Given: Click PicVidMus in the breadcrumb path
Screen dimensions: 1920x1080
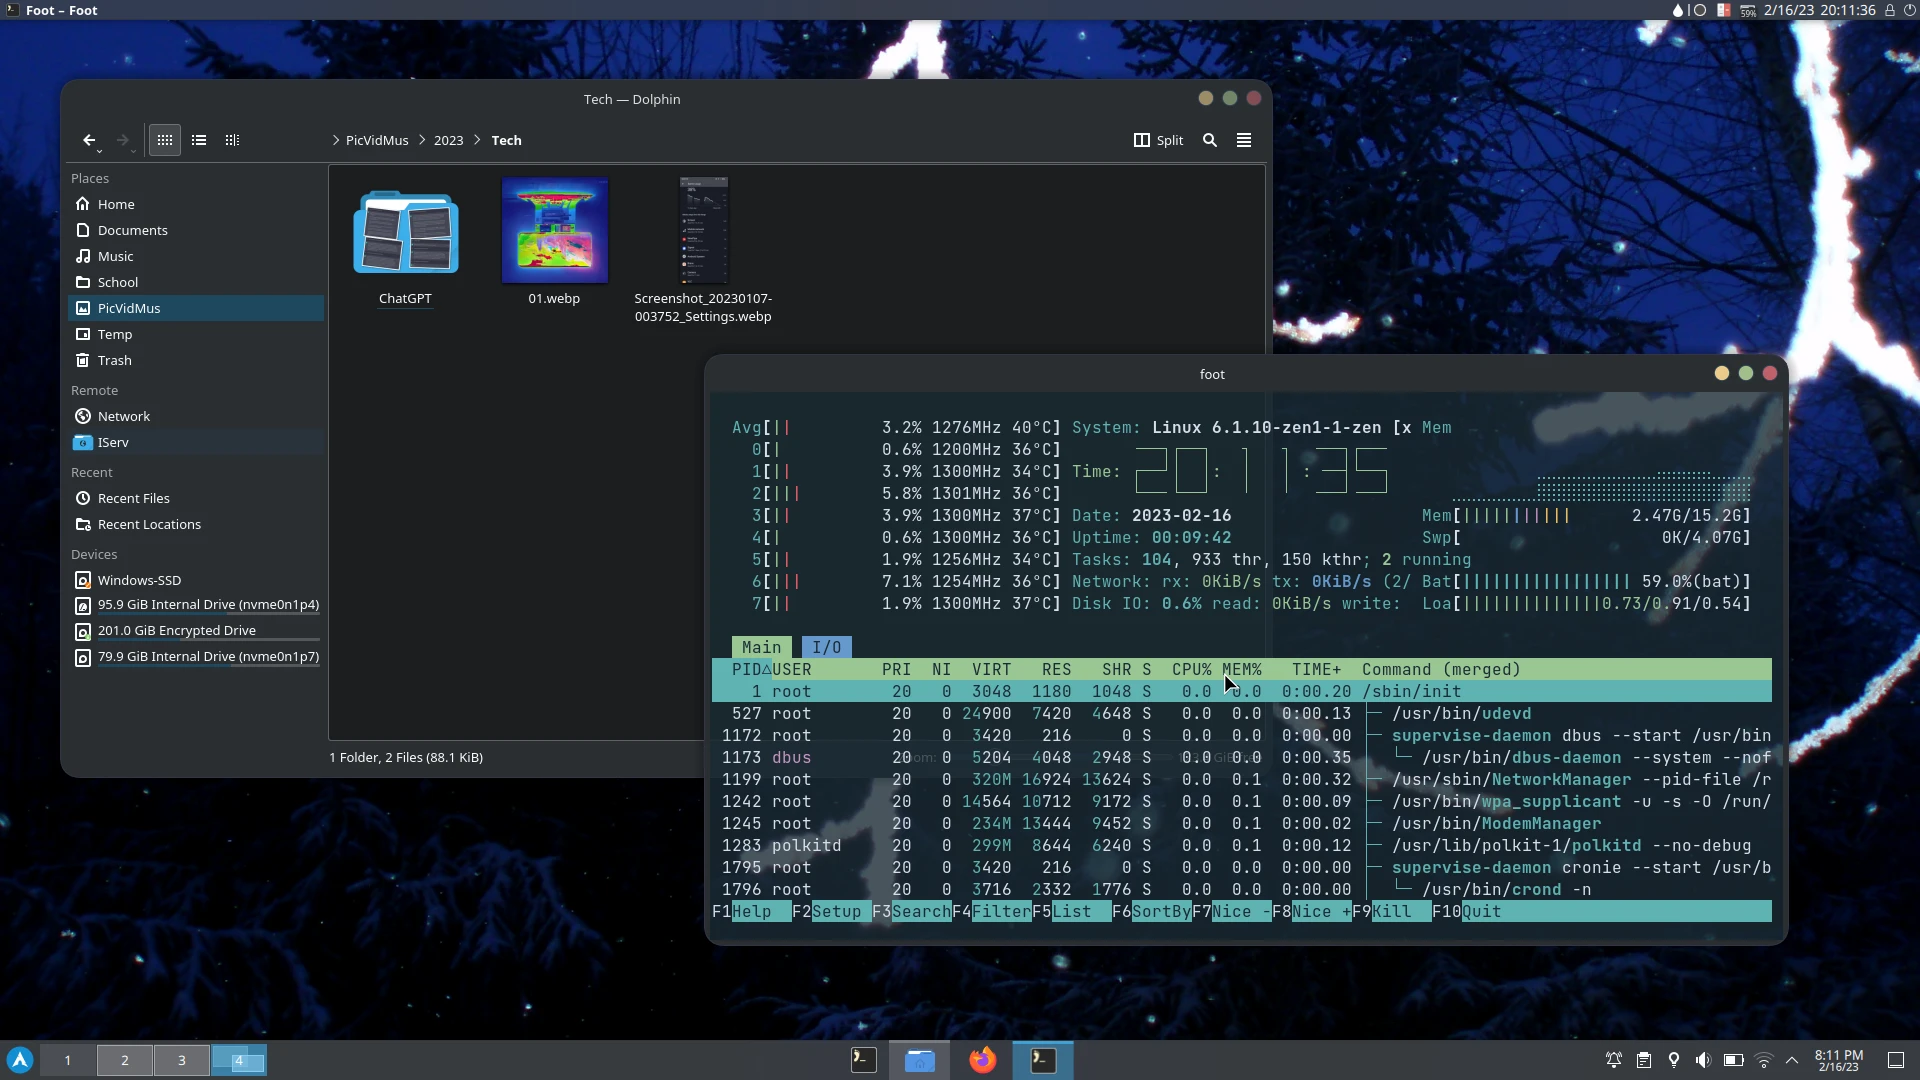Looking at the screenshot, I should (377, 140).
